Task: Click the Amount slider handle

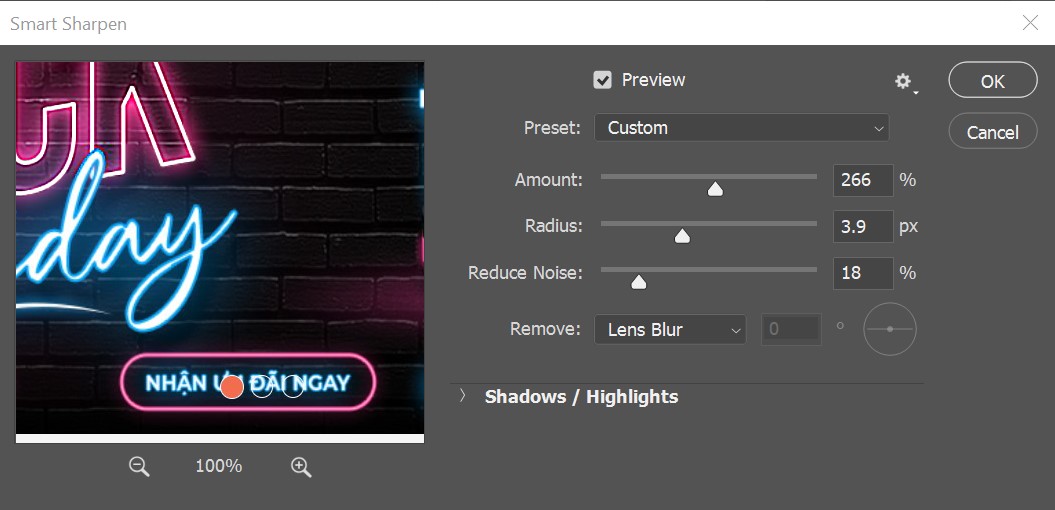Action: coord(715,189)
